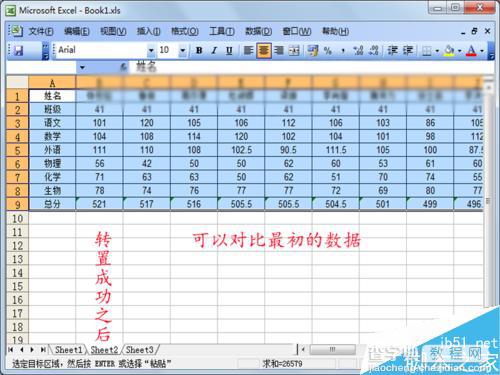Open the 插入(I) menu
The image size is (500, 375).
pos(149,31)
